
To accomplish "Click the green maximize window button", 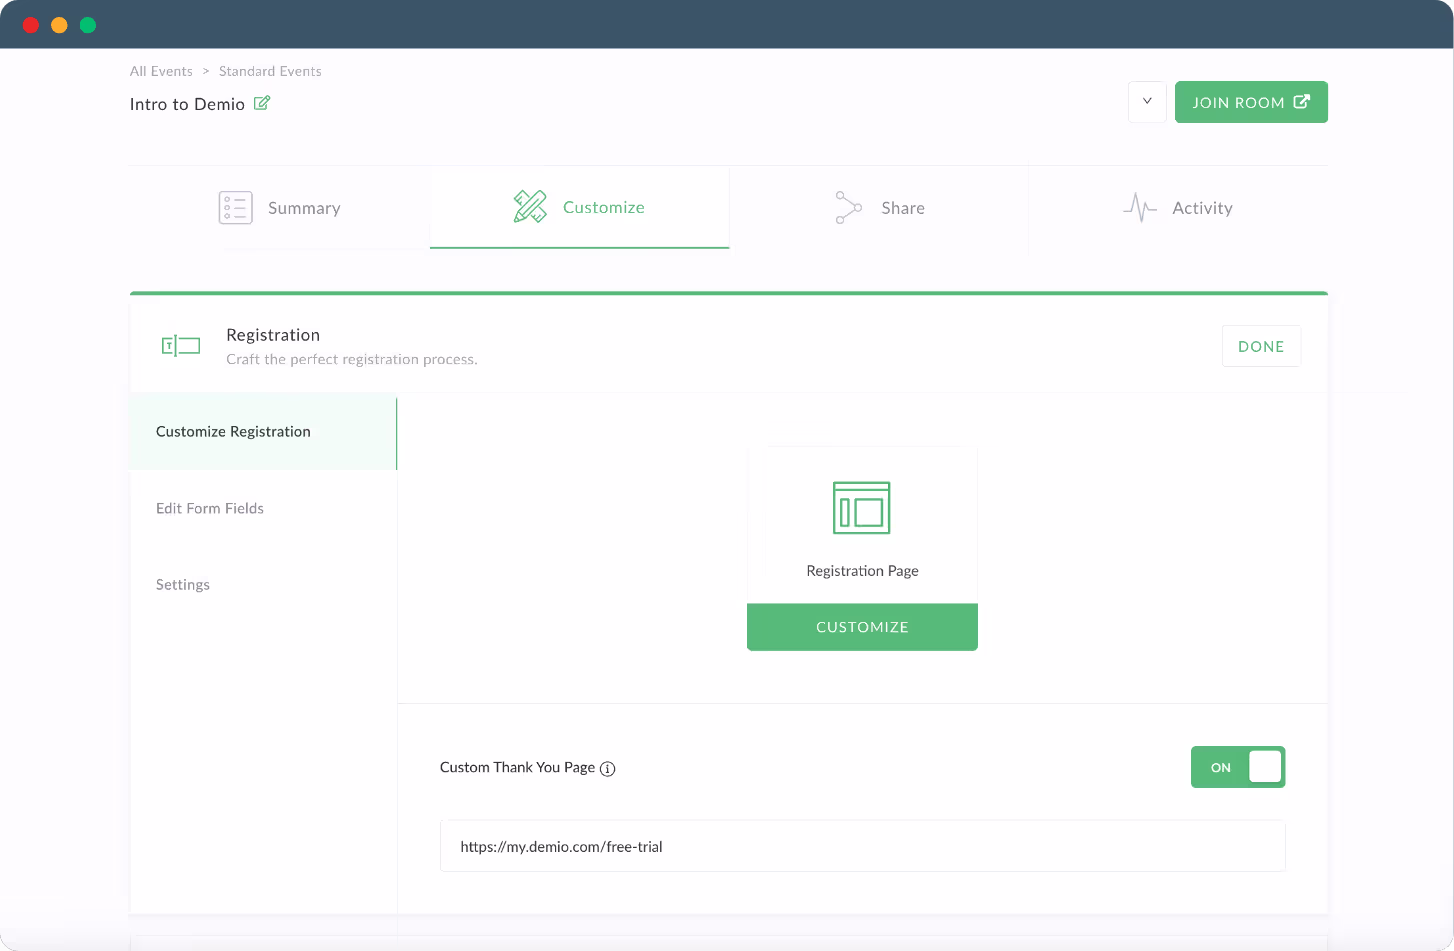I will (88, 25).
